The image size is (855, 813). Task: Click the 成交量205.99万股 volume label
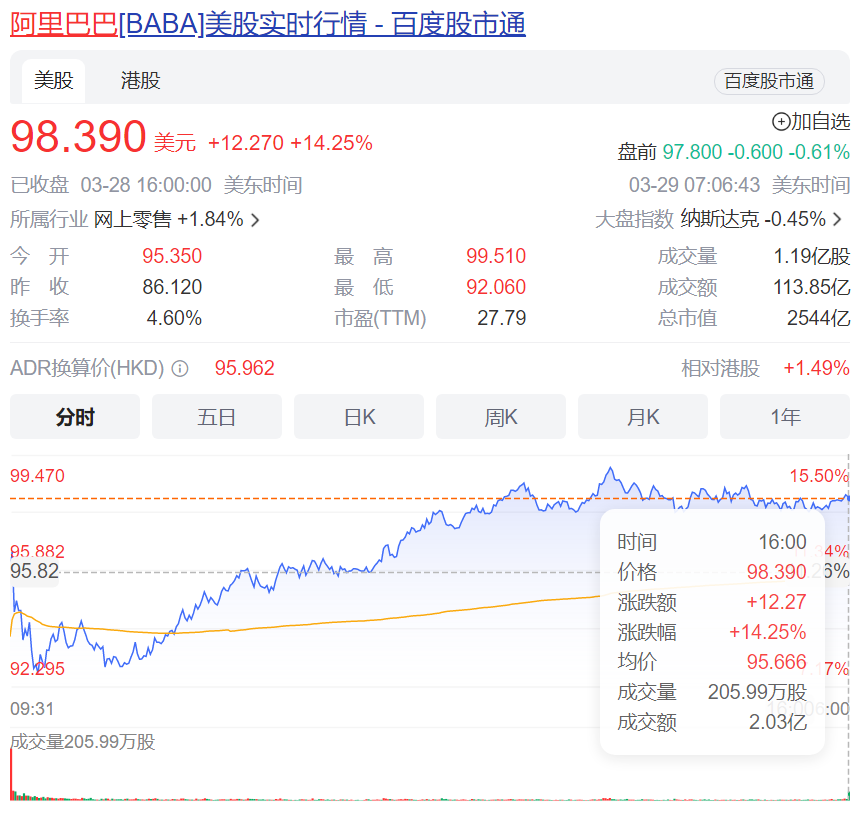83,742
